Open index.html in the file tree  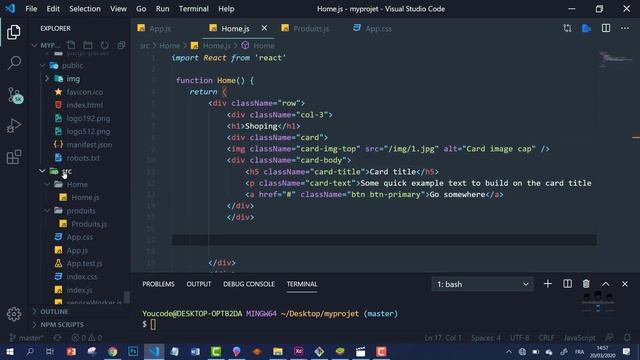(84, 105)
